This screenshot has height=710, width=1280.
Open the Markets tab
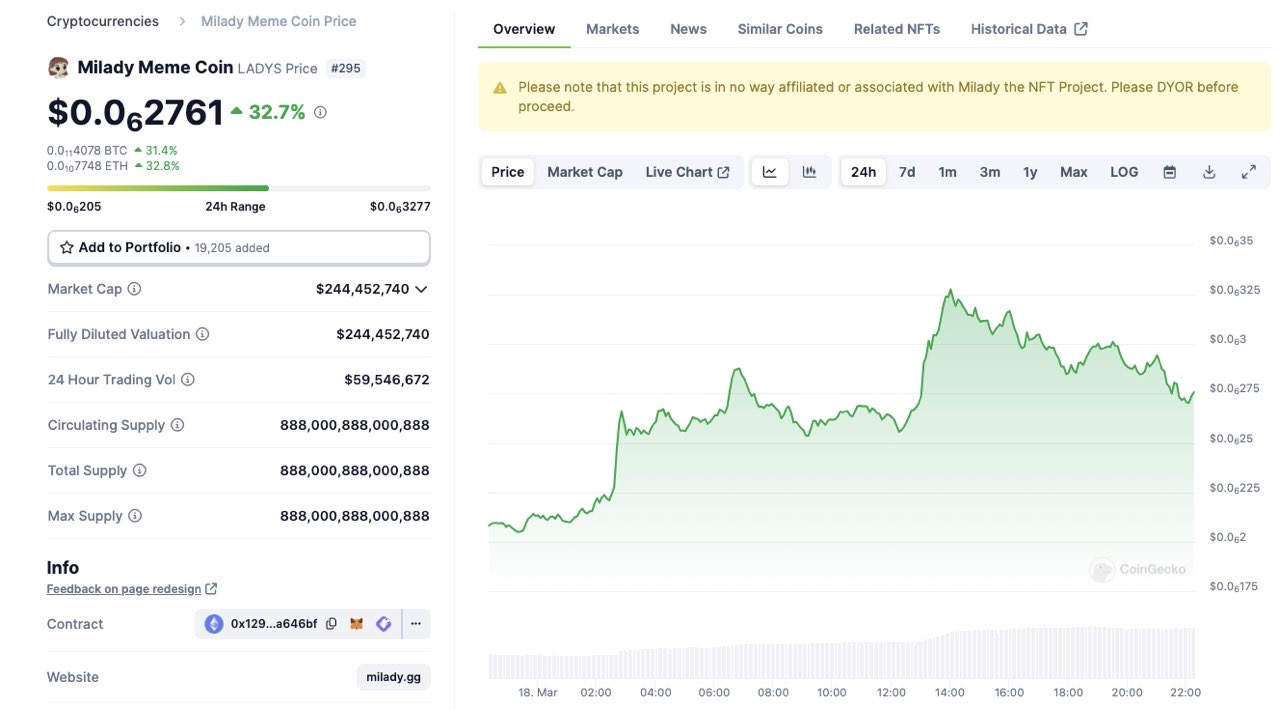coord(612,29)
